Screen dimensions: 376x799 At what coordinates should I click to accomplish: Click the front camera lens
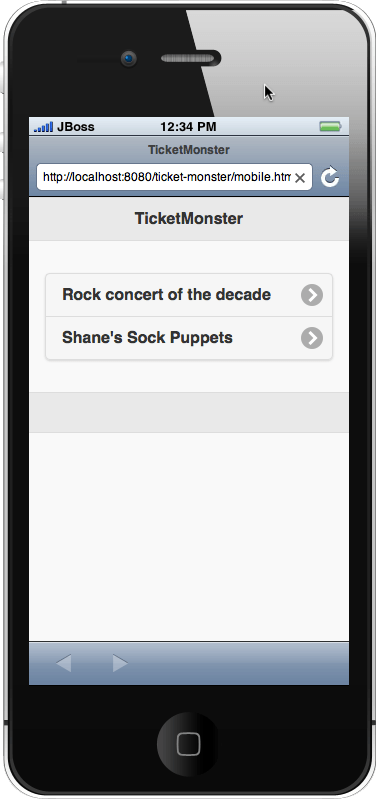click(128, 59)
